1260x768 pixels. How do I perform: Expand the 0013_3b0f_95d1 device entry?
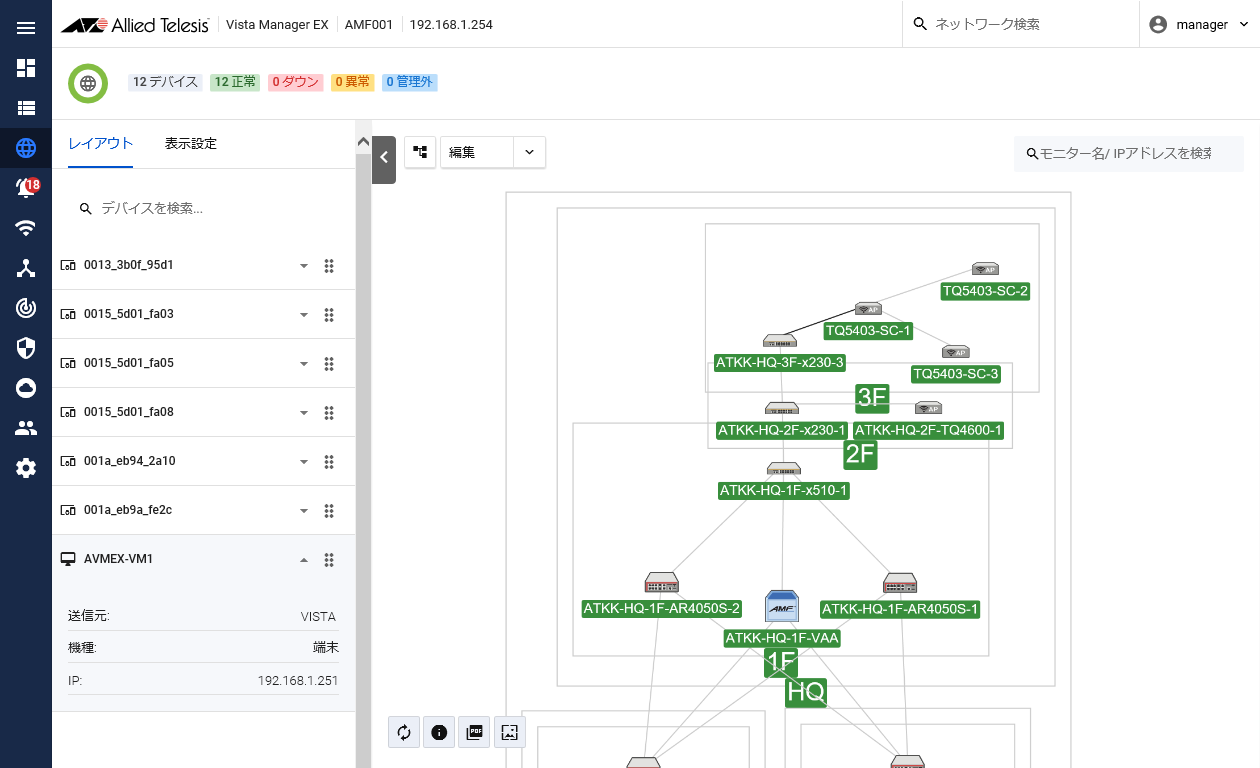(304, 266)
